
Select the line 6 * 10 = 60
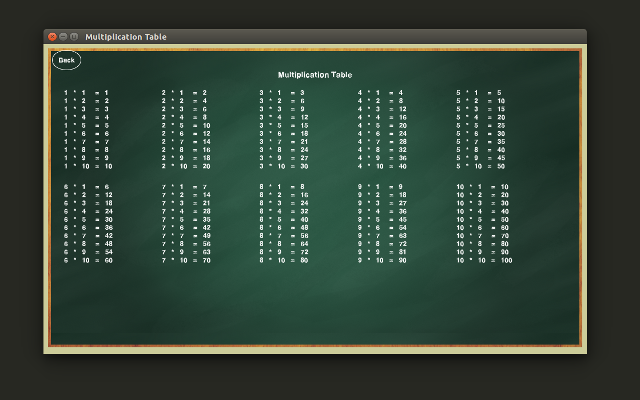88,260
